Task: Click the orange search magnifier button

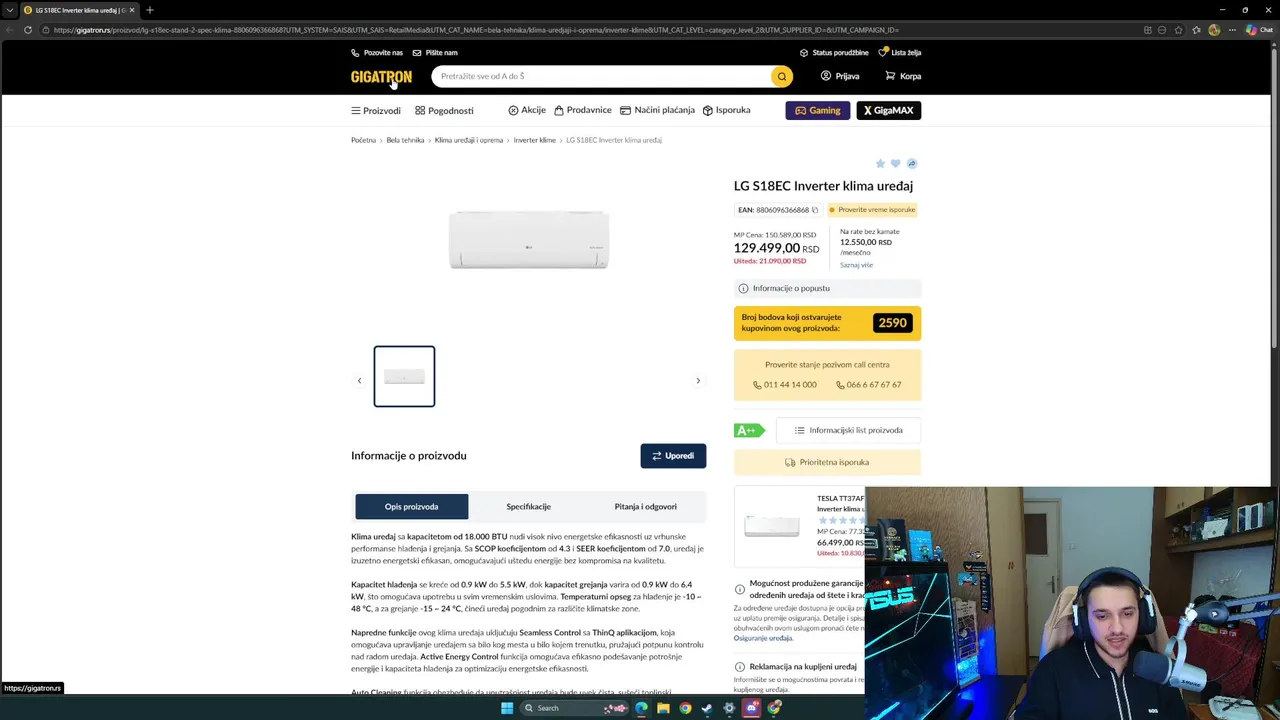Action: coord(782,76)
